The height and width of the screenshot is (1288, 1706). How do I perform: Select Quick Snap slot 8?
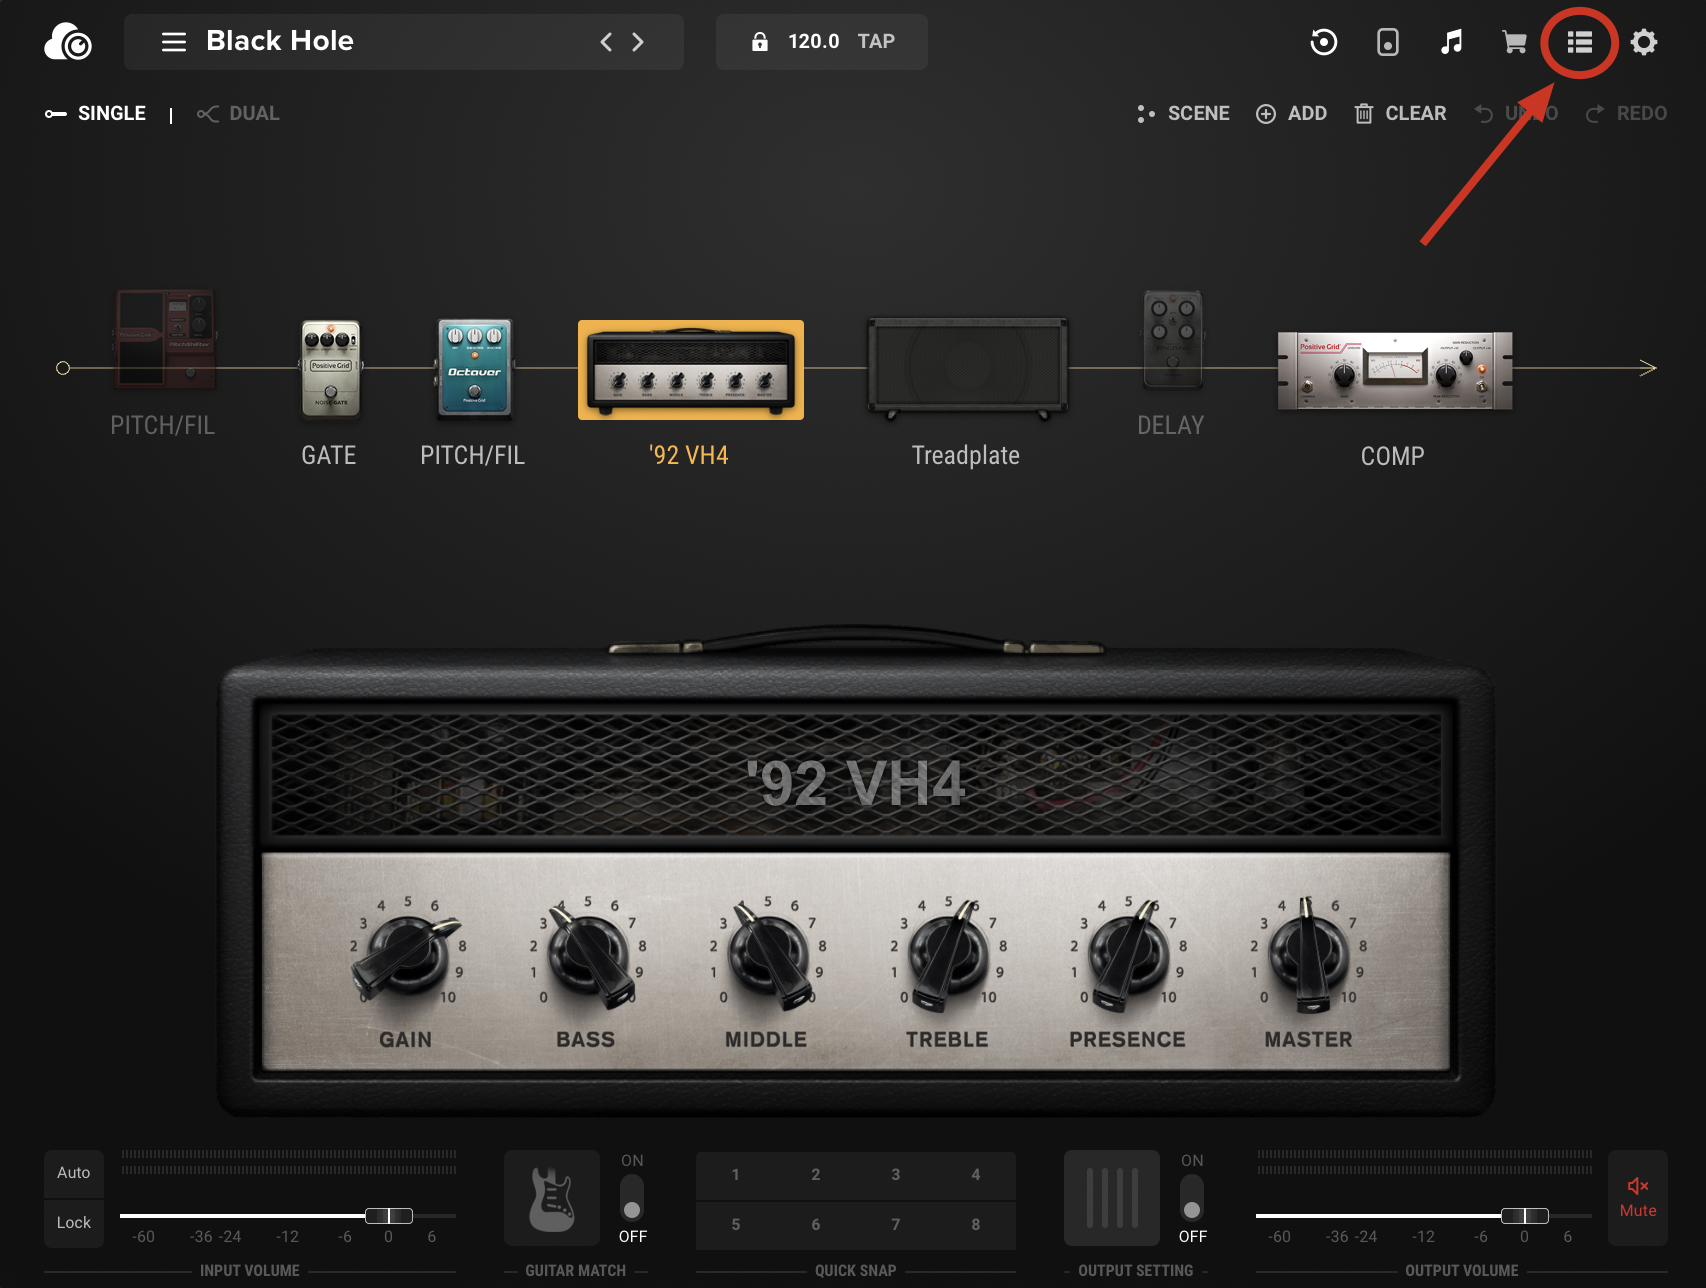tap(976, 1225)
